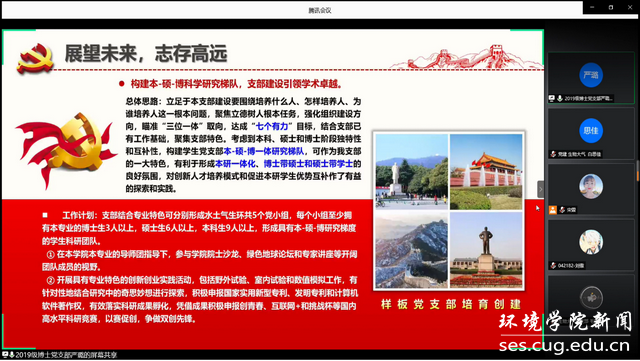Select the photo avatar of the third participant
The image size is (640, 361).
click(x=591, y=186)
